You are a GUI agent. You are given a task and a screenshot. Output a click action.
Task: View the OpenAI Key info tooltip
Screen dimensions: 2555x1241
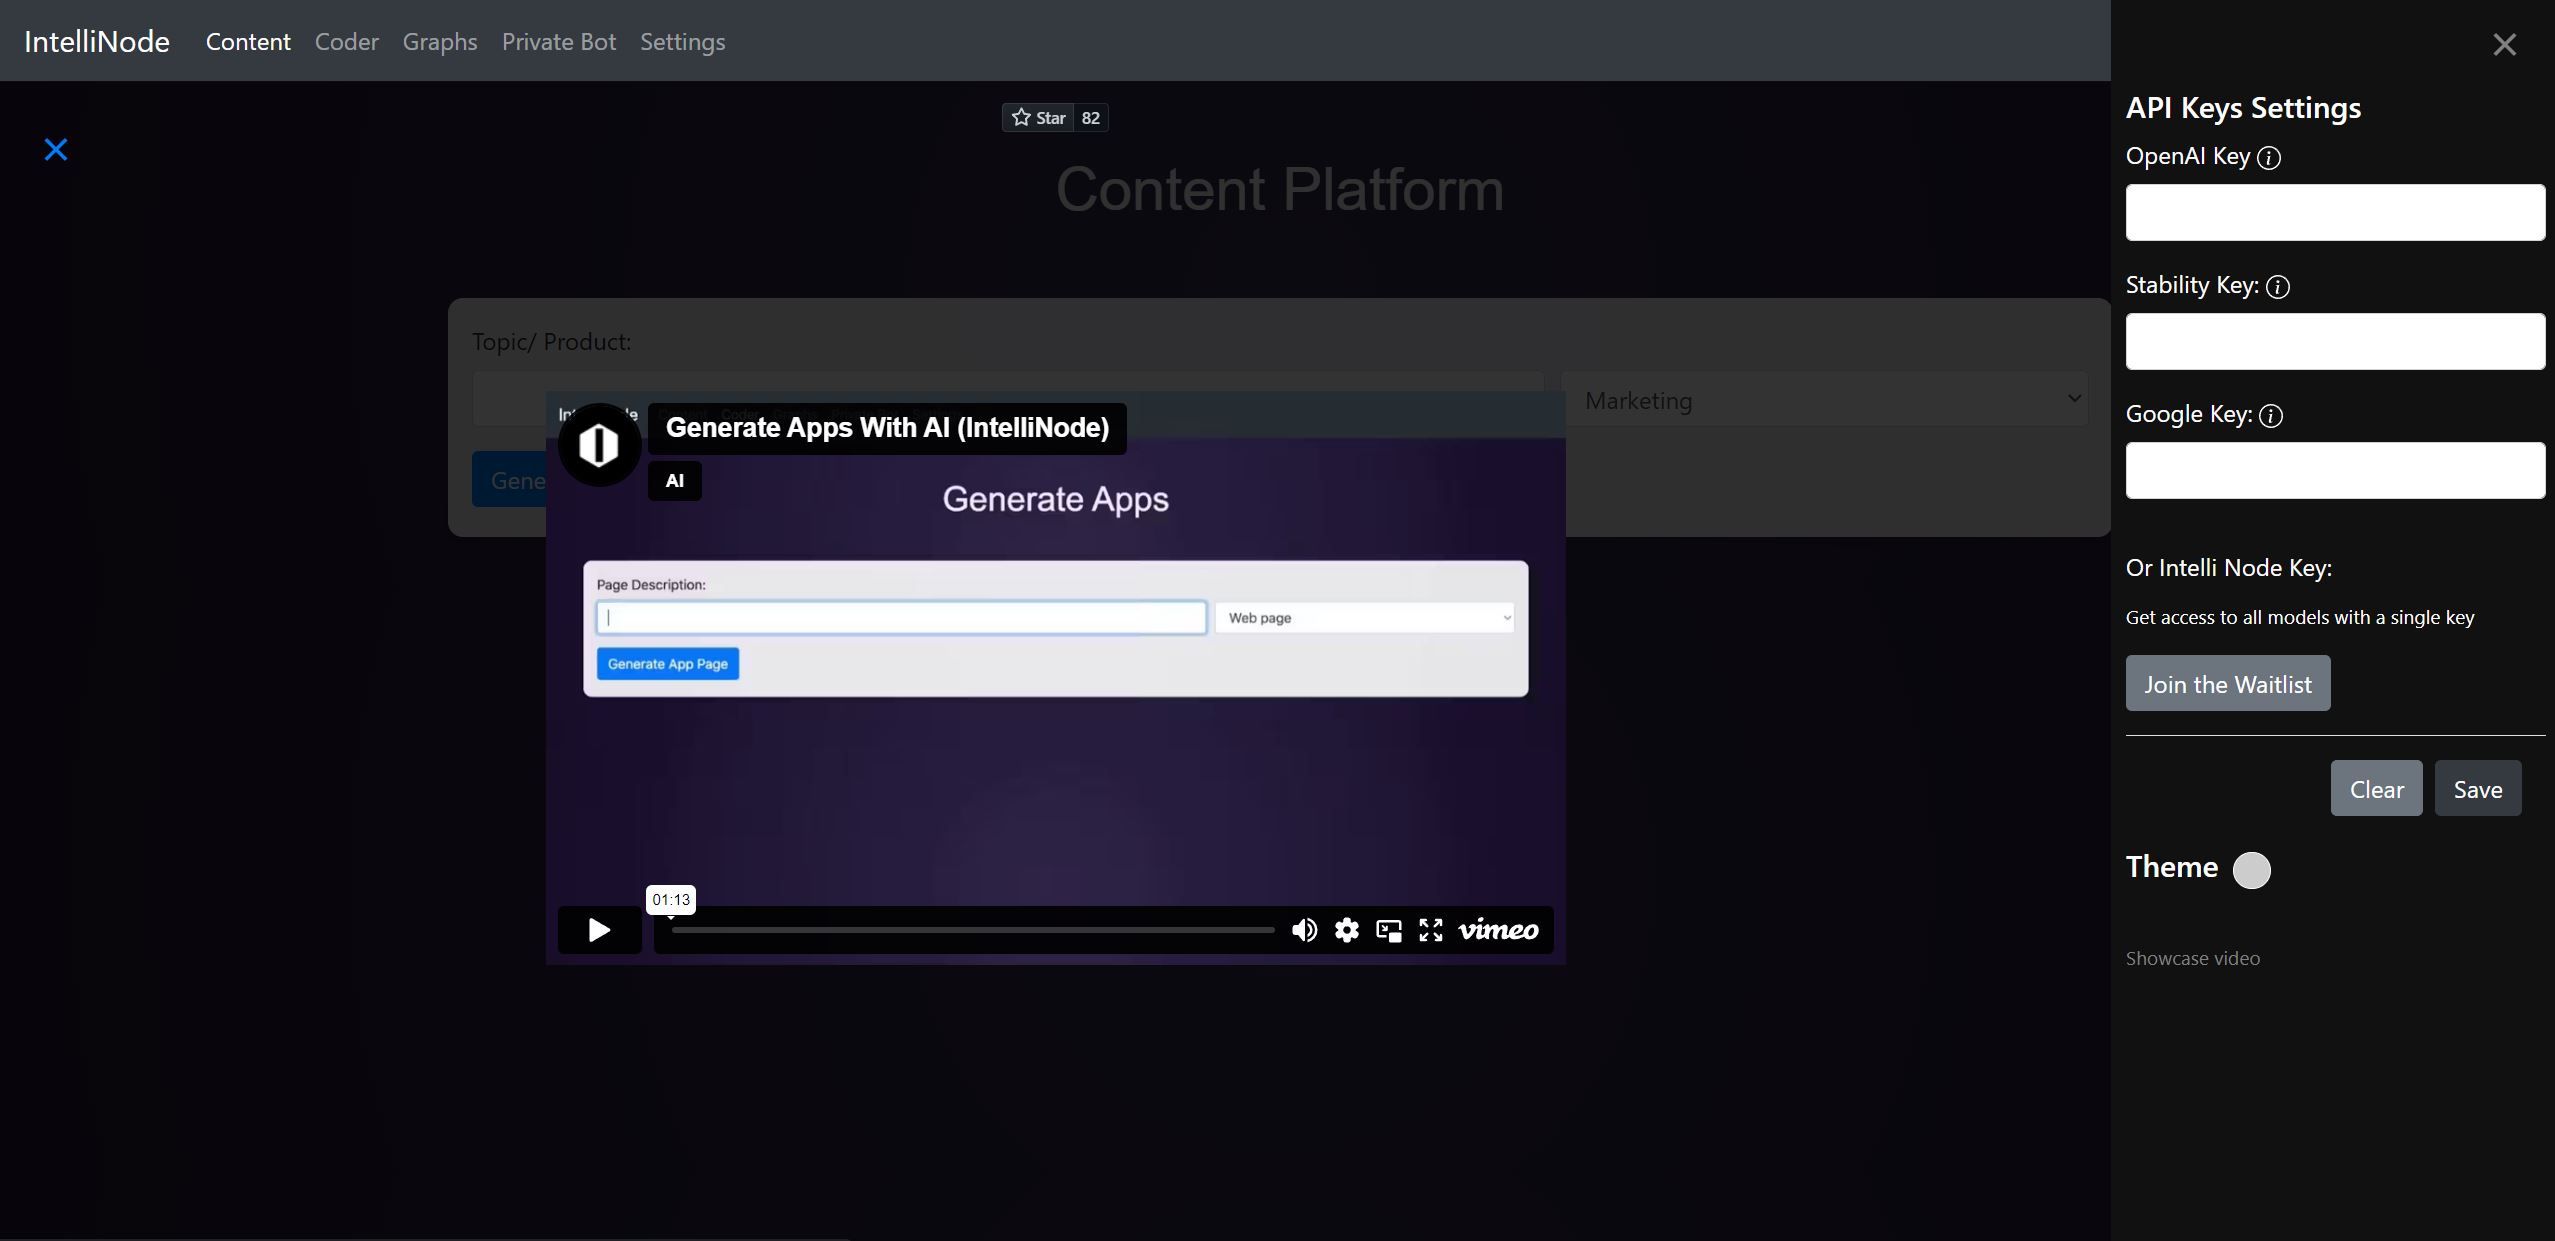click(x=2268, y=158)
